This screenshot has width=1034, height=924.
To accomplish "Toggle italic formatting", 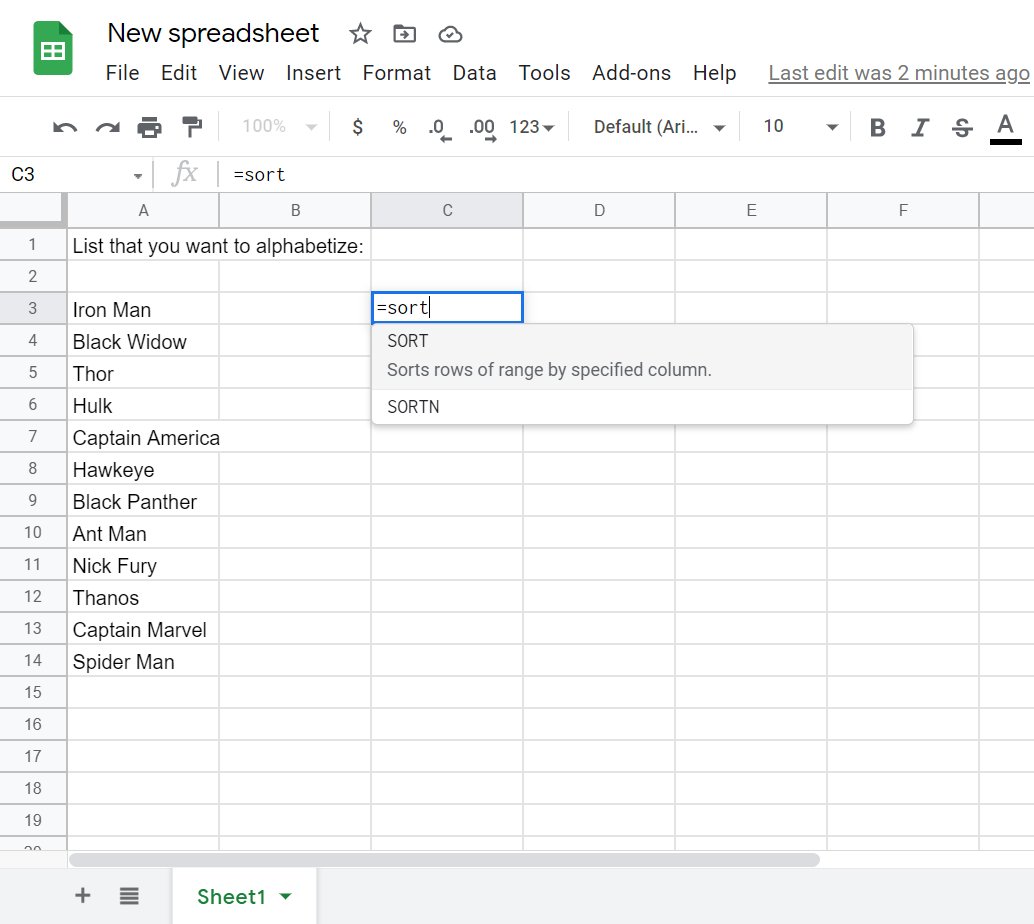I will point(920,127).
